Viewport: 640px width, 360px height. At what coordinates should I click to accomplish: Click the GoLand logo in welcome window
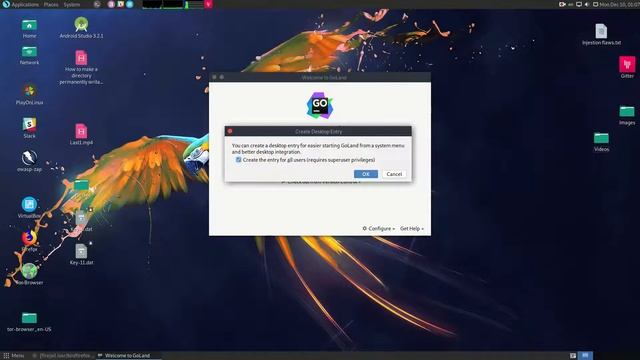pos(320,105)
